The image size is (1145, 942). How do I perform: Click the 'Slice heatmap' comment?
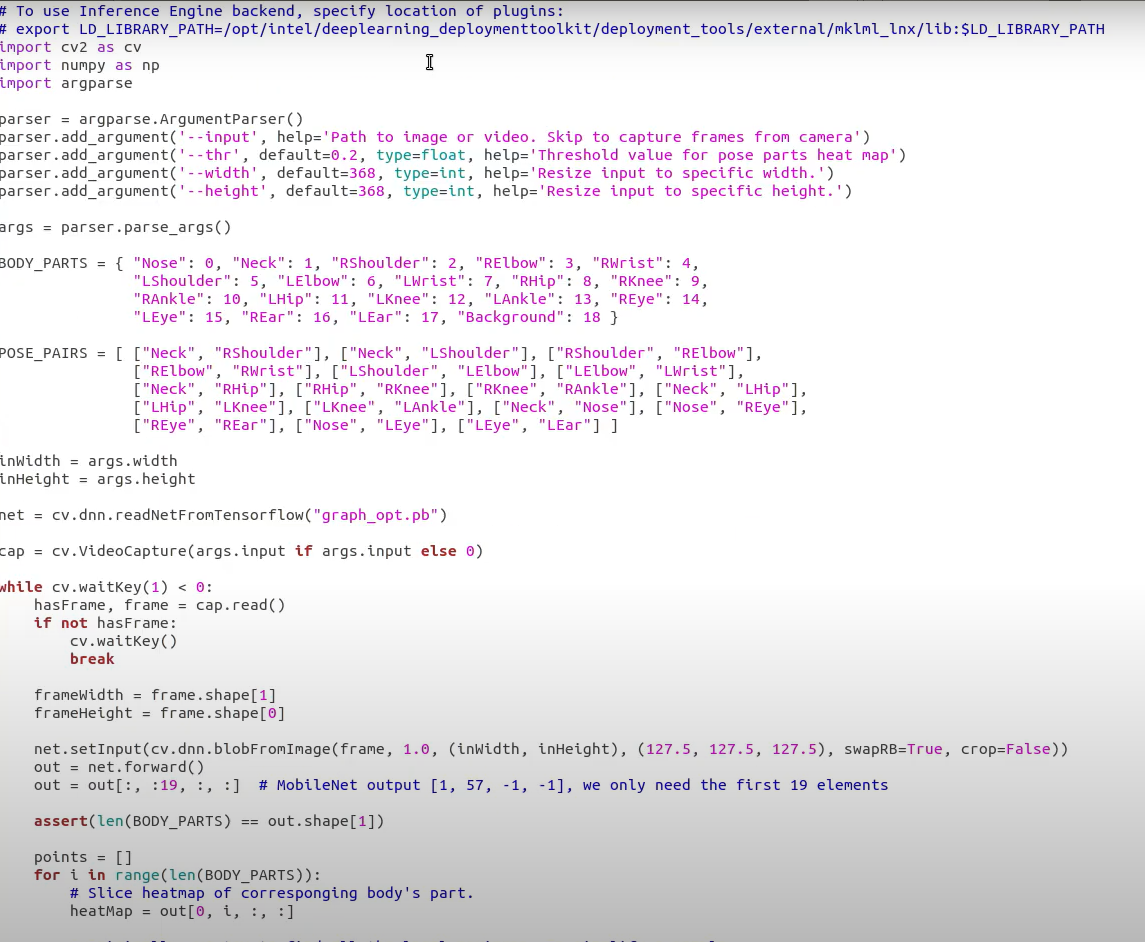click(272, 893)
